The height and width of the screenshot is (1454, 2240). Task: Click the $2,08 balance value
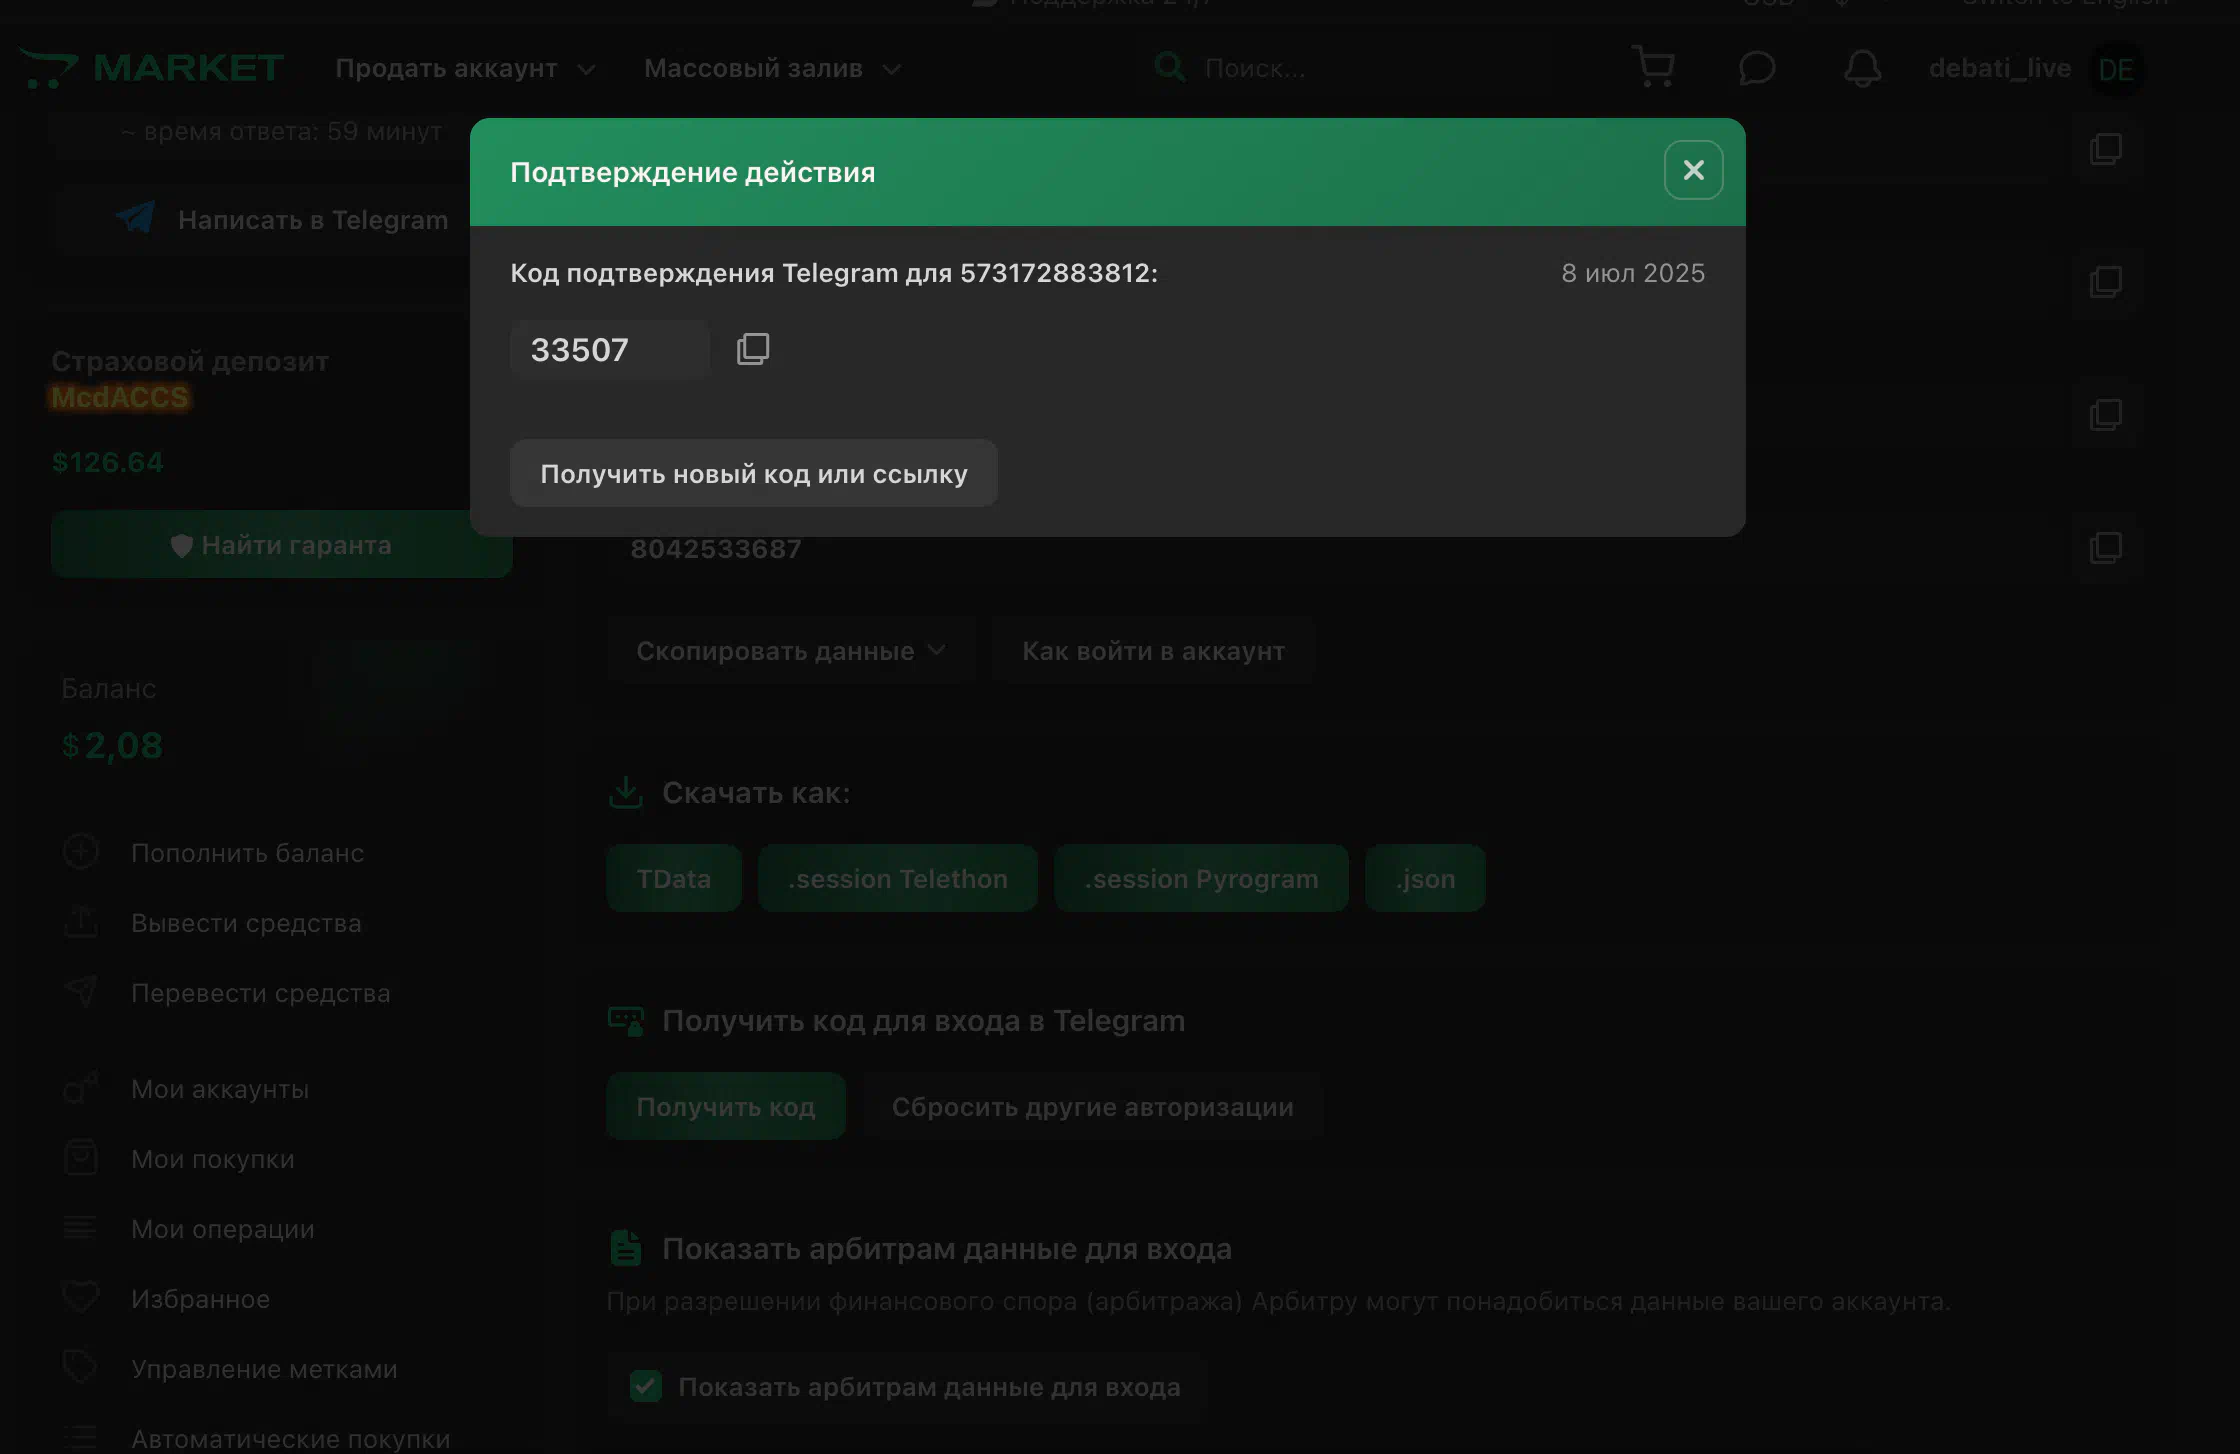112,745
